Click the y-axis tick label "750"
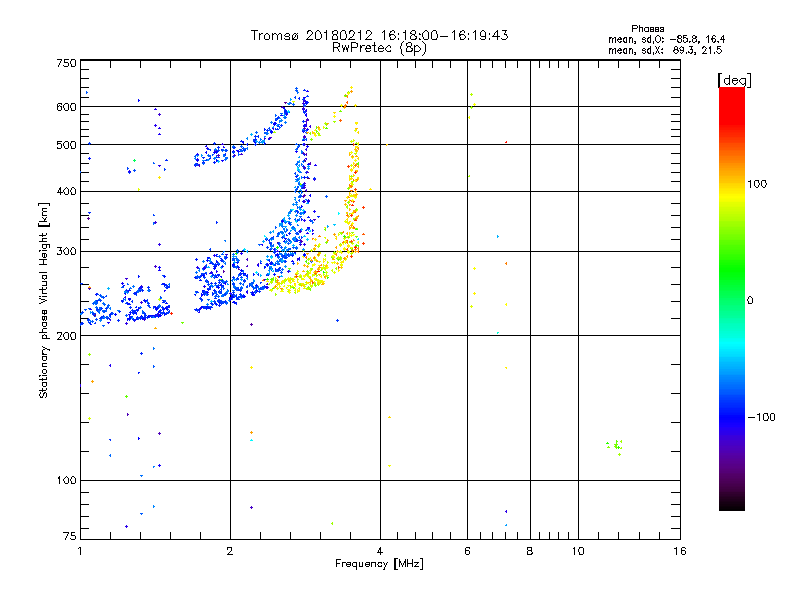 point(66,63)
